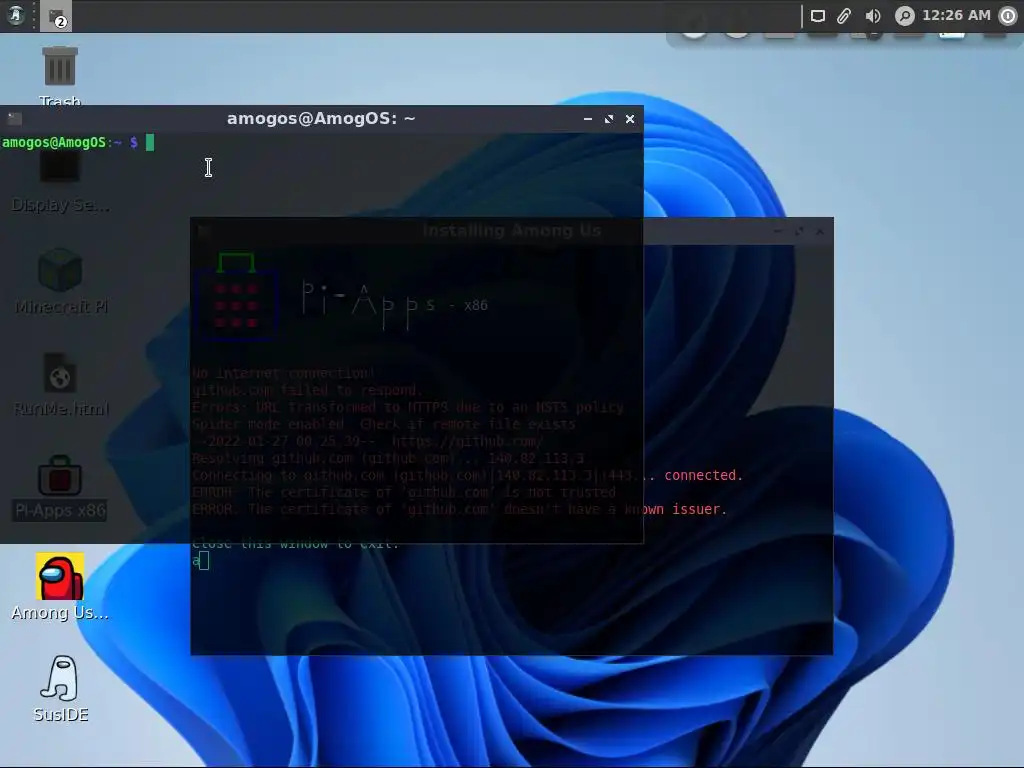Click the volume speaker icon
Image resolution: width=1024 pixels, height=768 pixels.
872,16
